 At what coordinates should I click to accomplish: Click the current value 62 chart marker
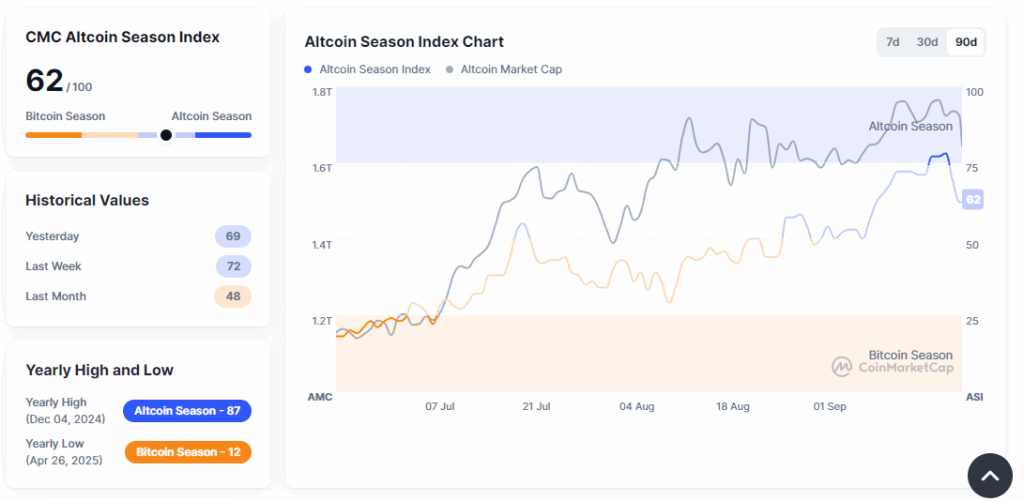click(973, 200)
